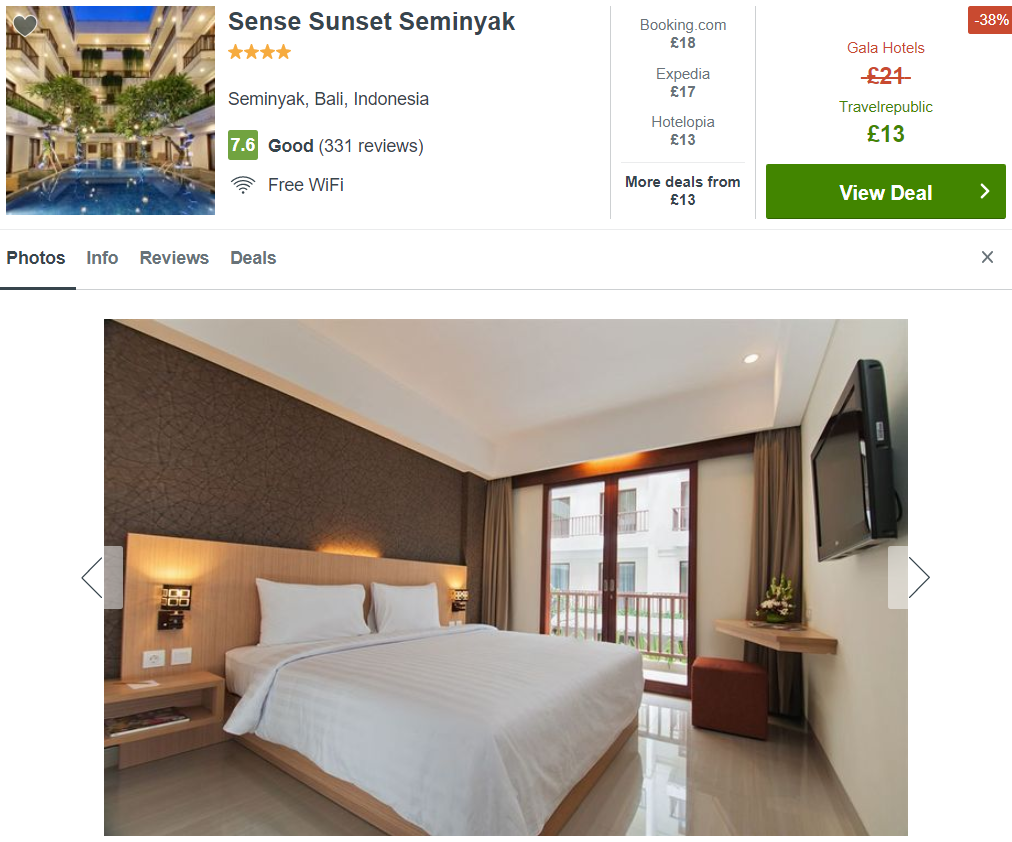Select the Expedia £17 deal

pos(682,83)
